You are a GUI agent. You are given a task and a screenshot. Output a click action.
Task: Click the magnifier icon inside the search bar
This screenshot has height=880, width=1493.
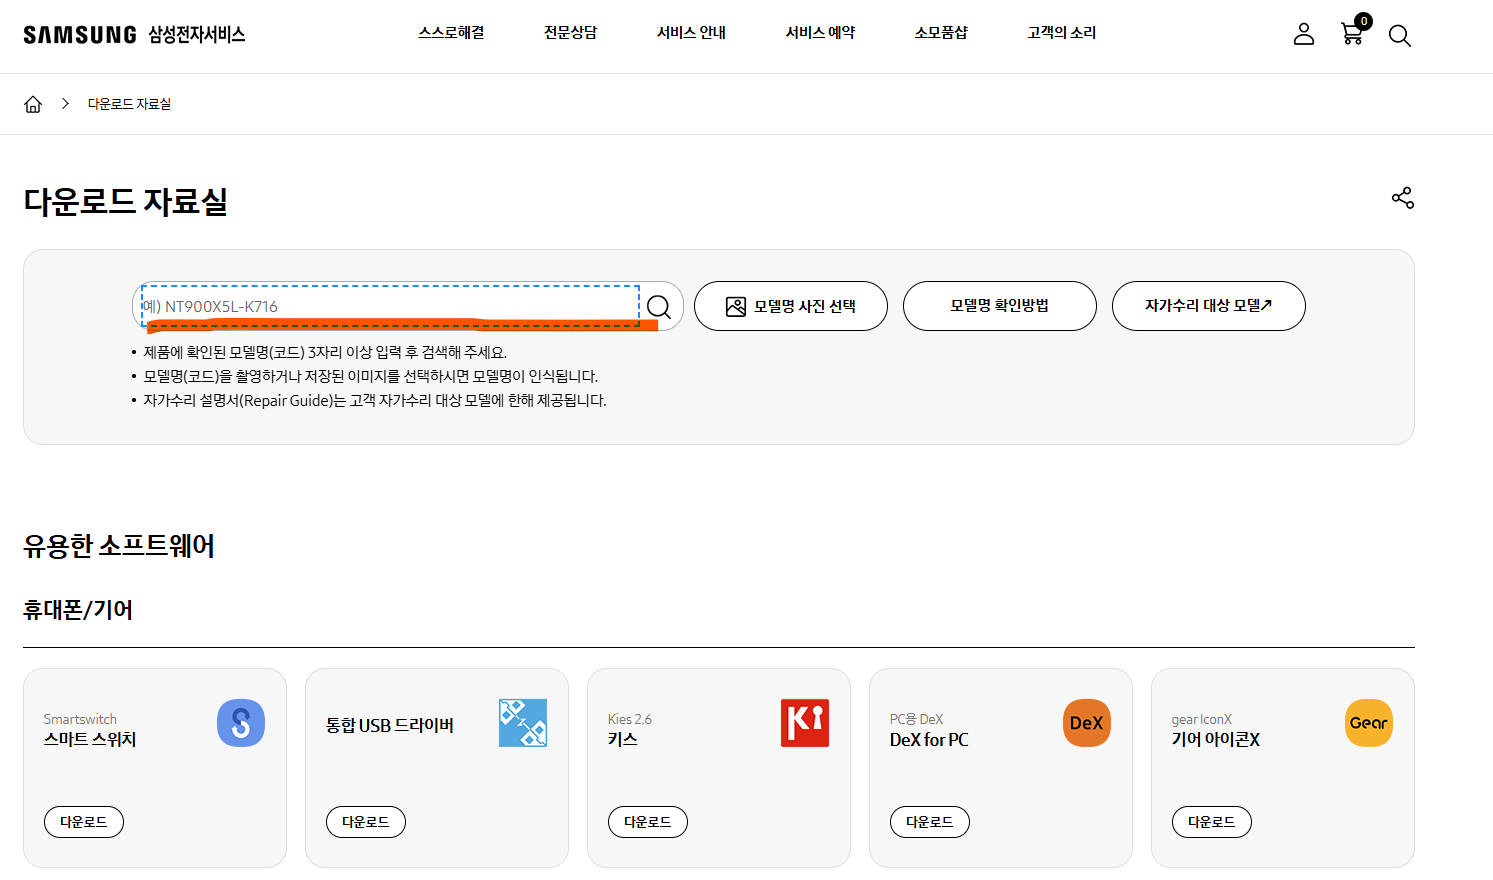point(658,306)
